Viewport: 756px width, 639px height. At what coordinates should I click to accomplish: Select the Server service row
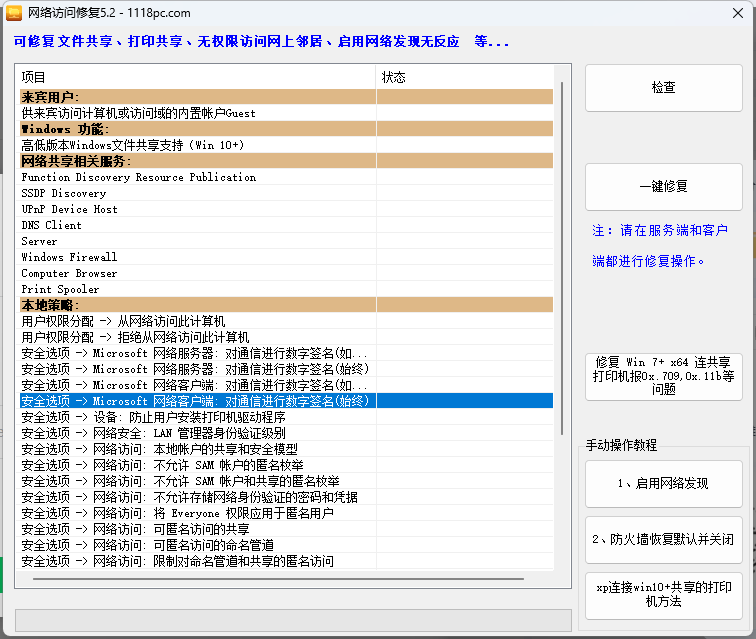pyautogui.click(x=286, y=241)
